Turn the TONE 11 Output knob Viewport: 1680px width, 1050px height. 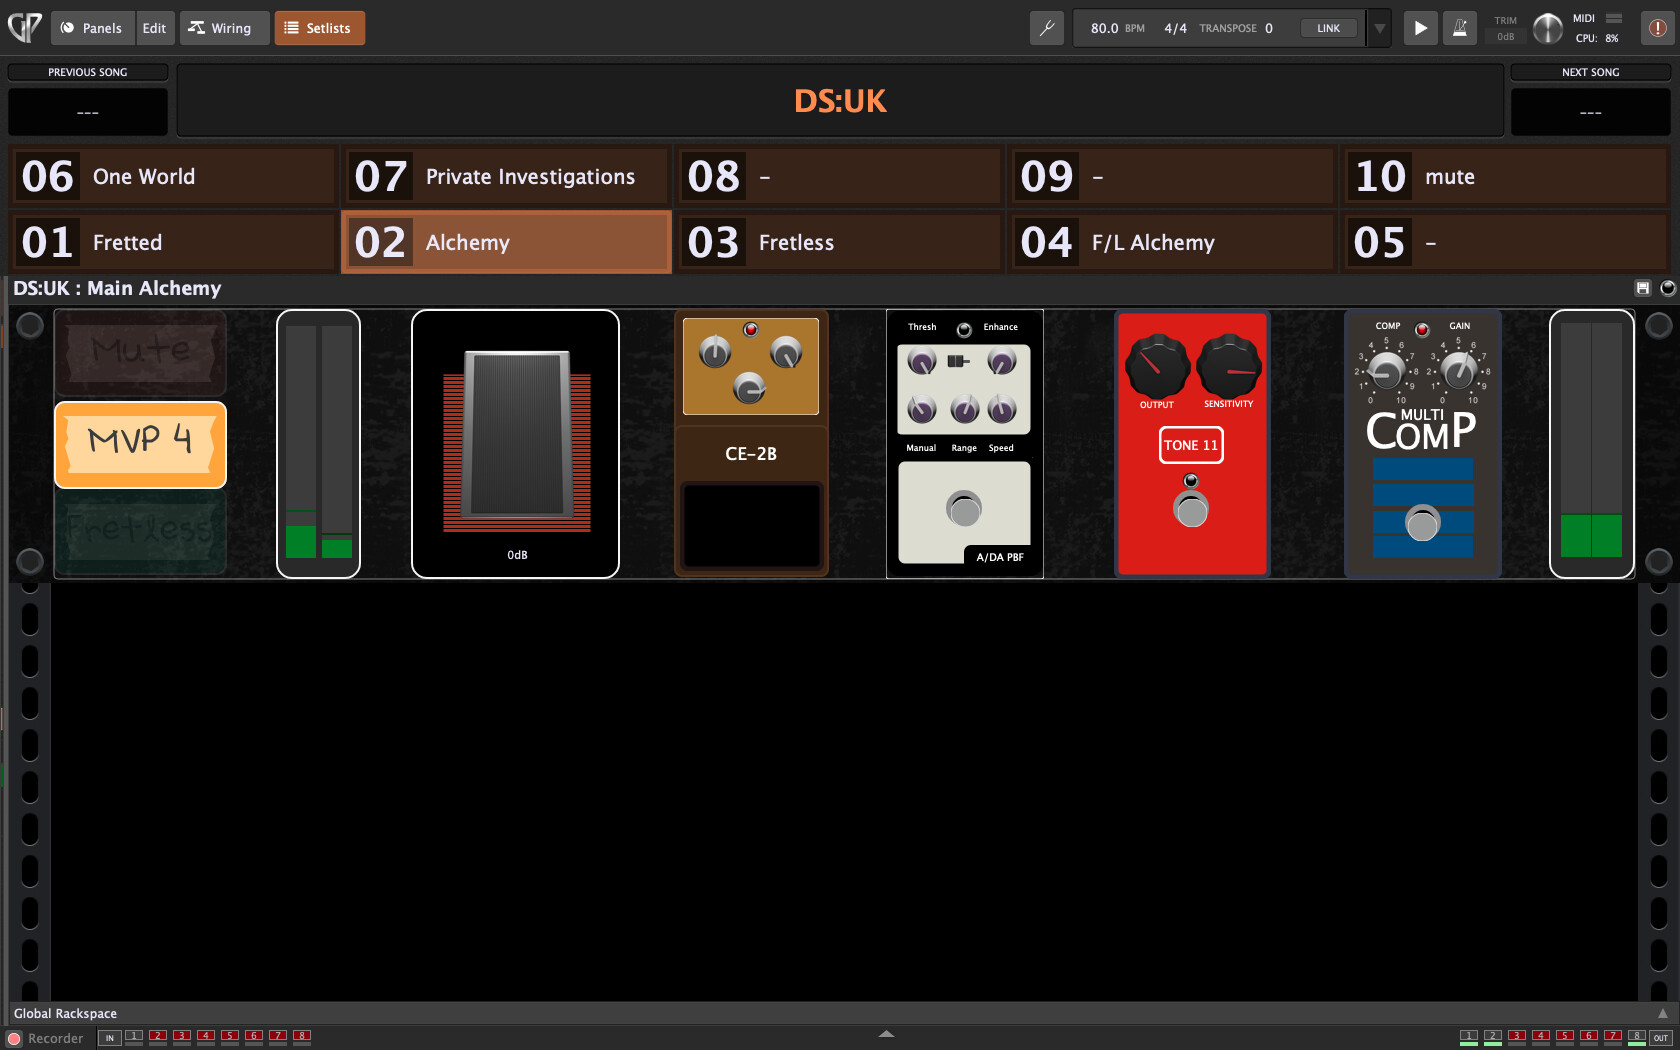(1157, 366)
